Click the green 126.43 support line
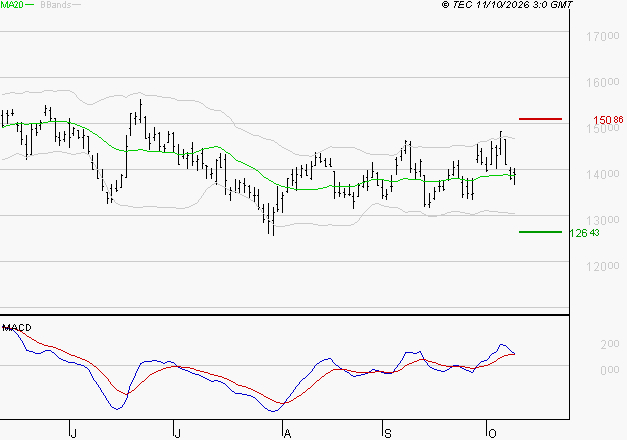627x440 pixels. click(540, 232)
